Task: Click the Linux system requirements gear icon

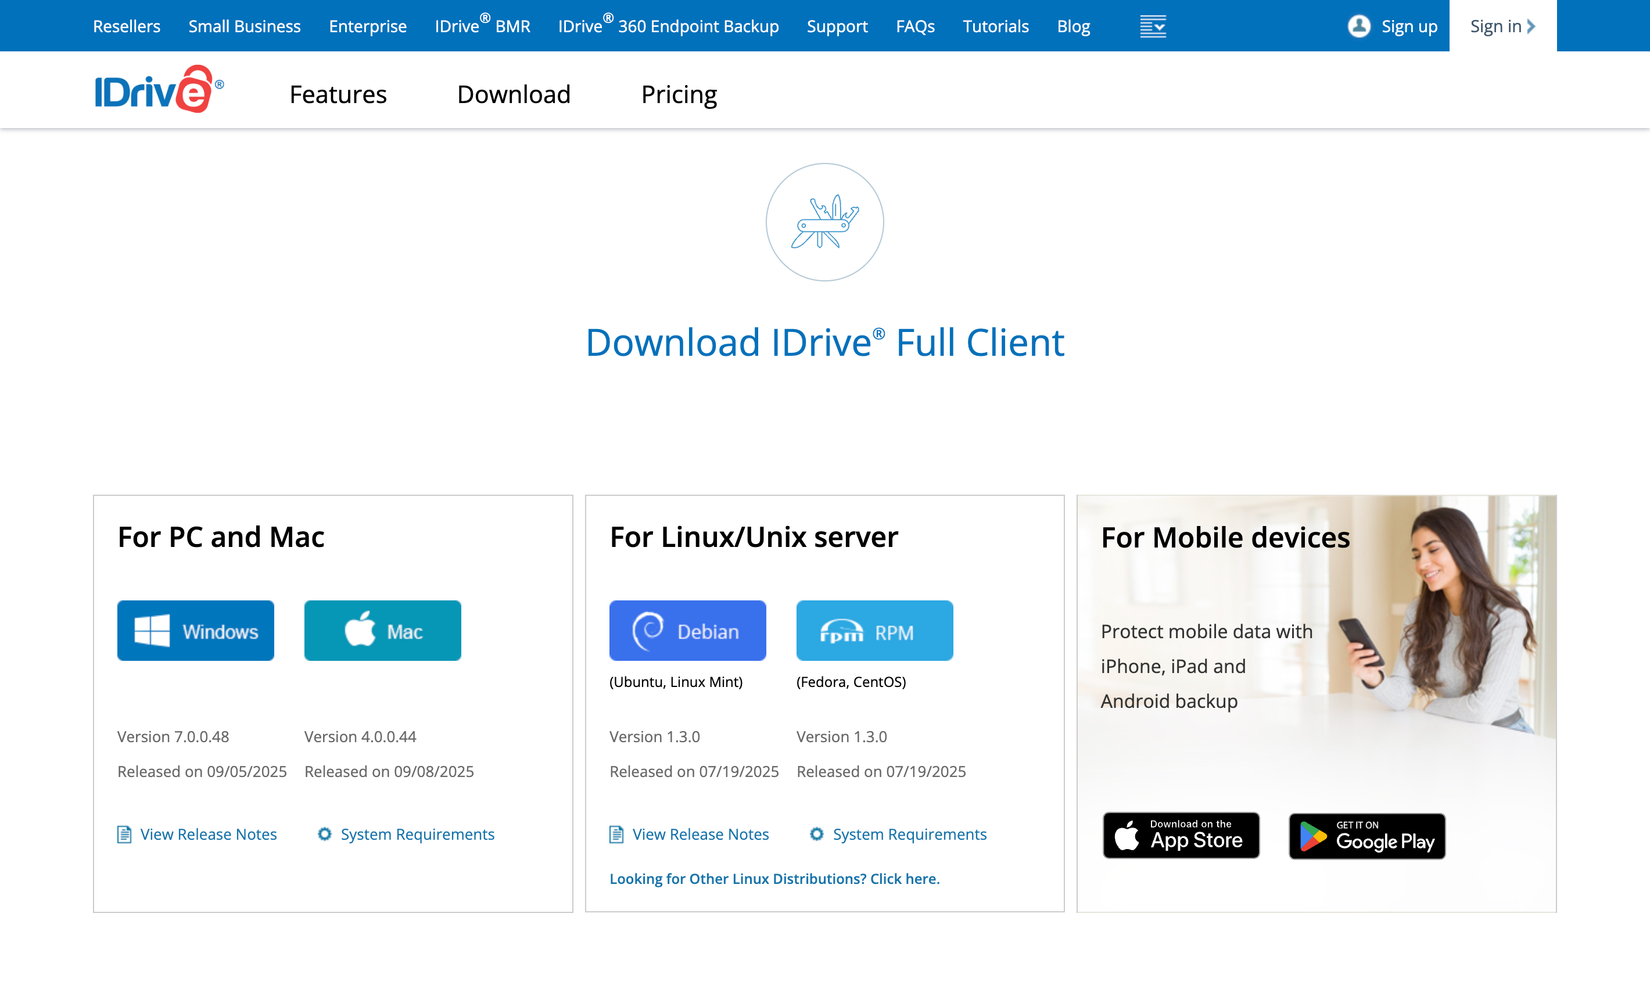Action: click(x=817, y=834)
